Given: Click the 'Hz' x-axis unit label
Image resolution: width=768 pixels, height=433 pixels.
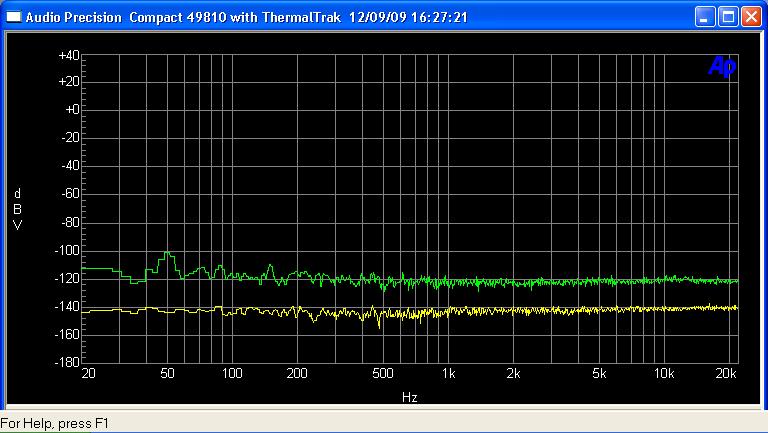Looking at the screenshot, I should [409, 397].
